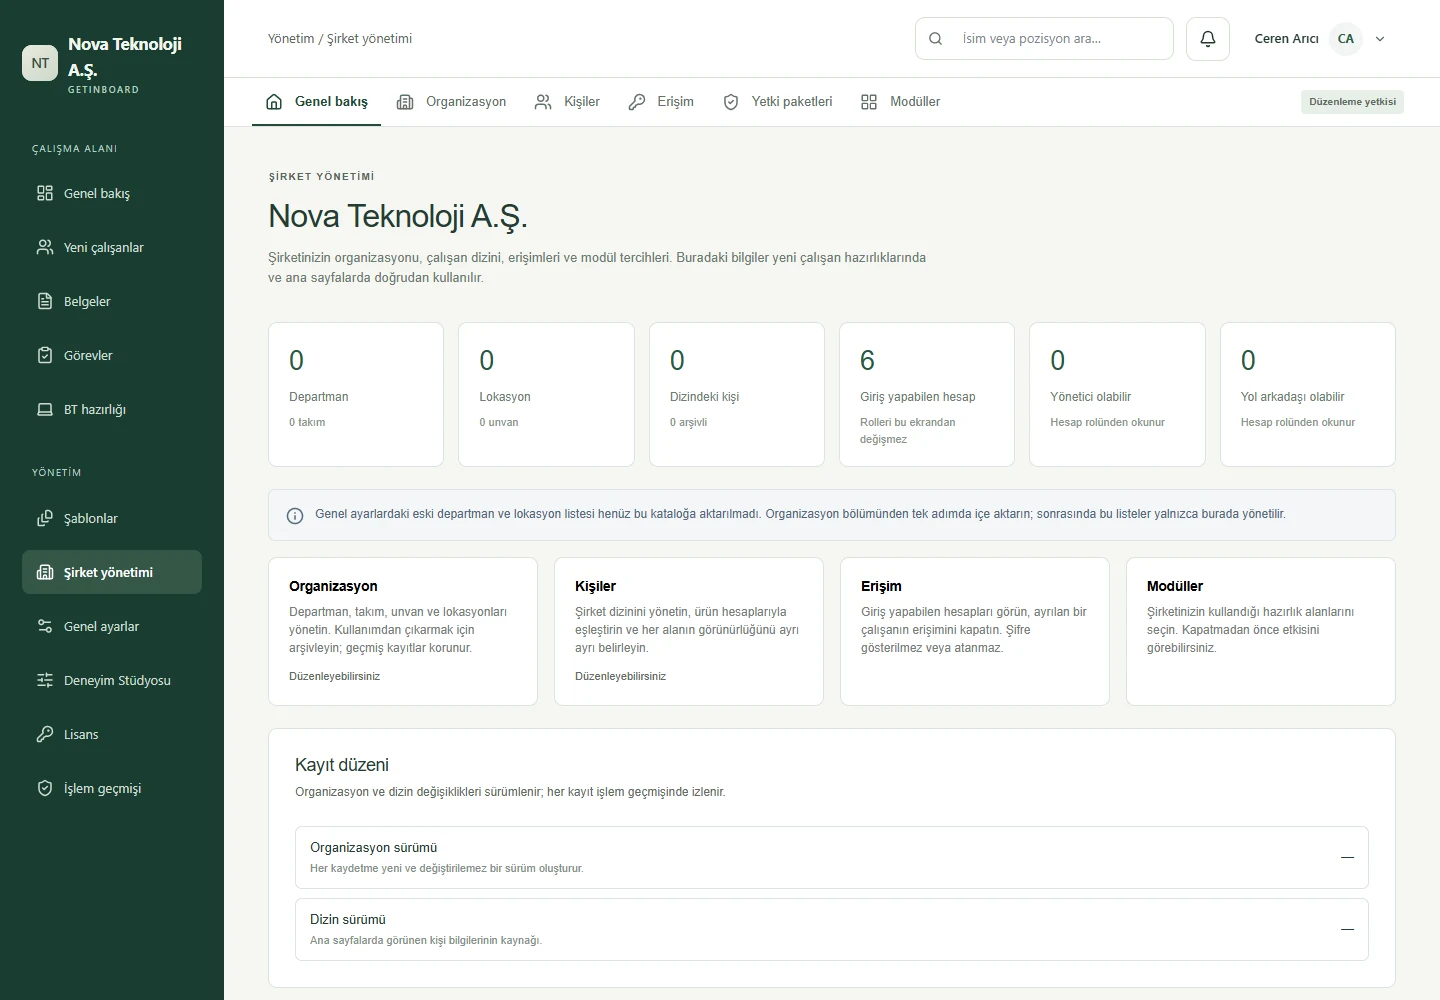The width and height of the screenshot is (1440, 1000).
Task: Click the Yeni çalışanlar people icon
Action: [45, 247]
